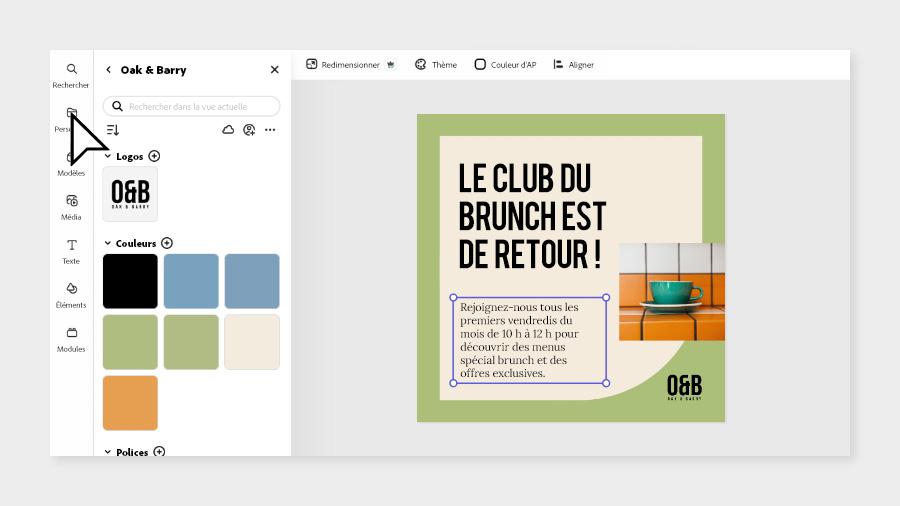
Task: Click the Oak & Barry panel title
Action: (x=153, y=69)
